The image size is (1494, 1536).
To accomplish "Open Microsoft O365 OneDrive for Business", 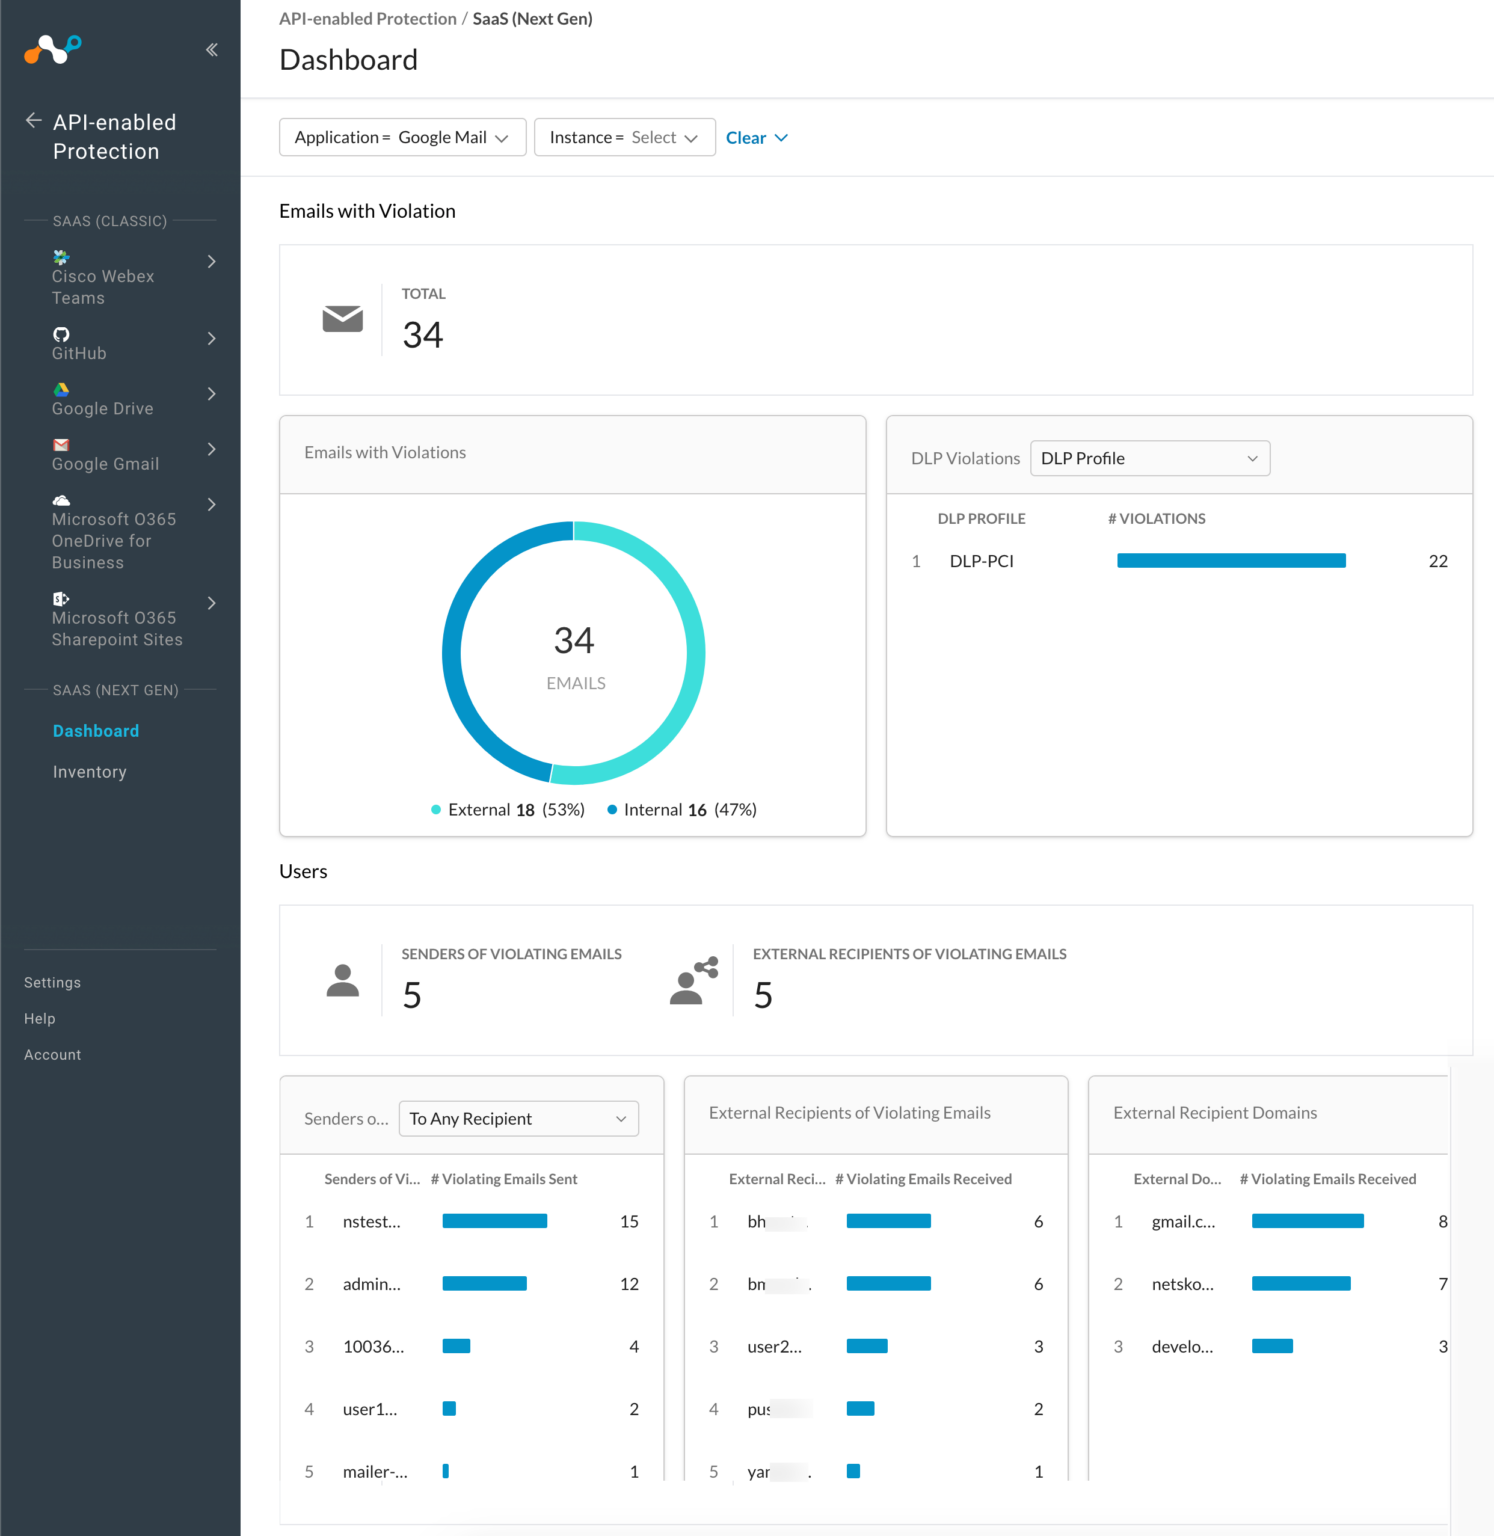I will [114, 532].
